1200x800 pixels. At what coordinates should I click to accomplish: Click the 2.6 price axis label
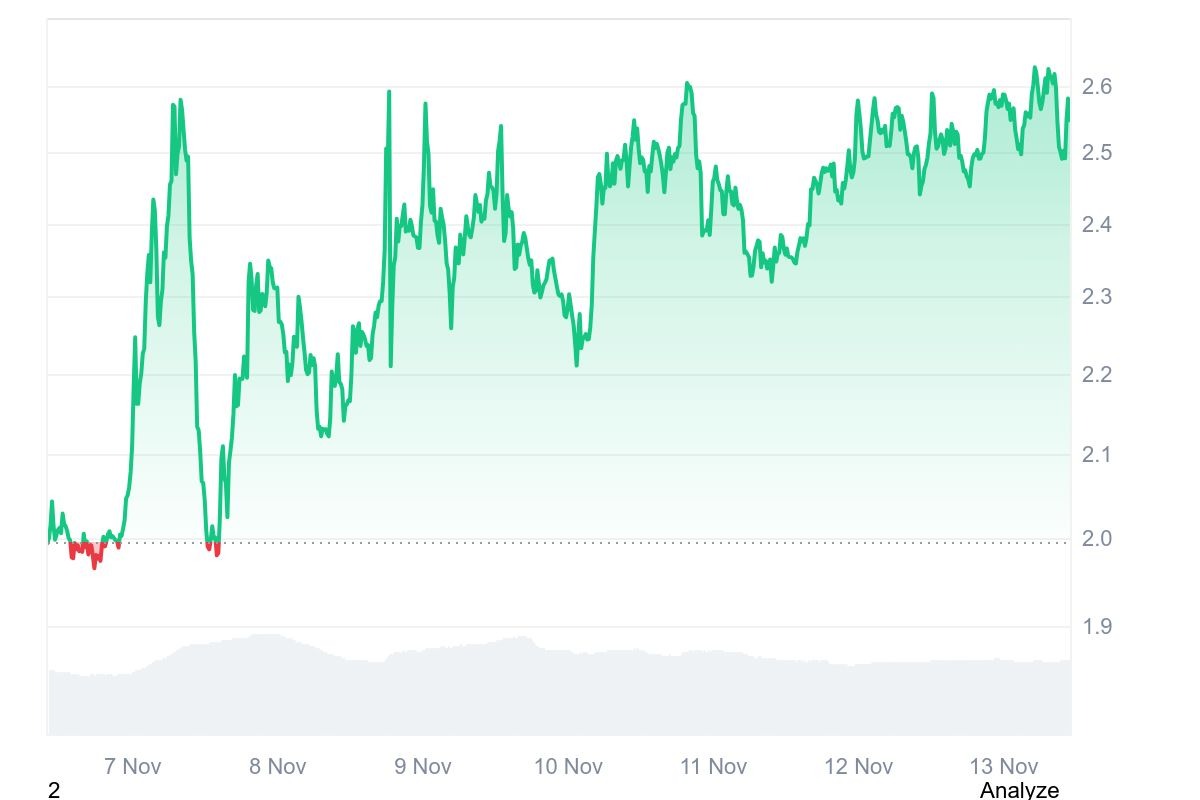(1097, 87)
